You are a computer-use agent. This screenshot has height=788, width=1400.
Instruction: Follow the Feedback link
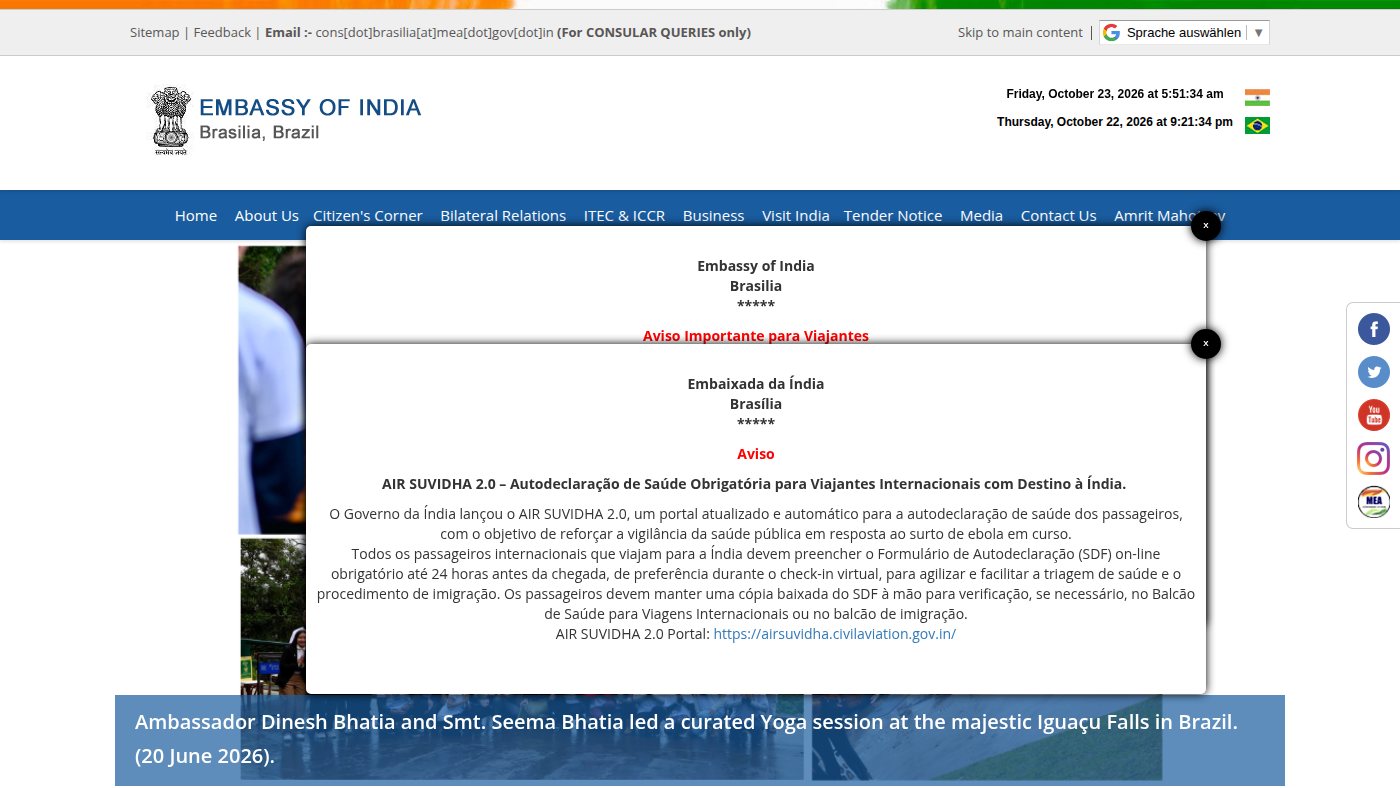[222, 32]
